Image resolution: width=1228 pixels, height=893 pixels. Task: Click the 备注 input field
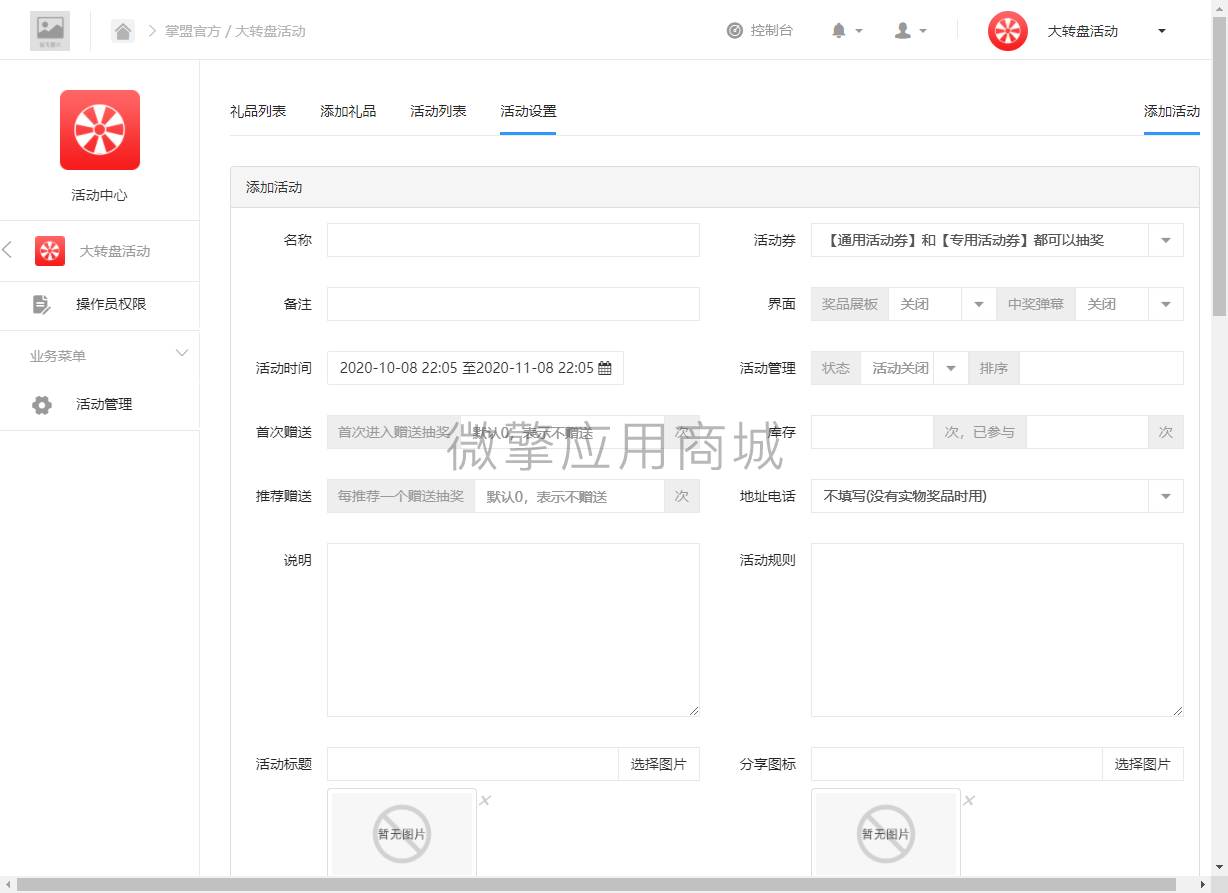coord(513,304)
